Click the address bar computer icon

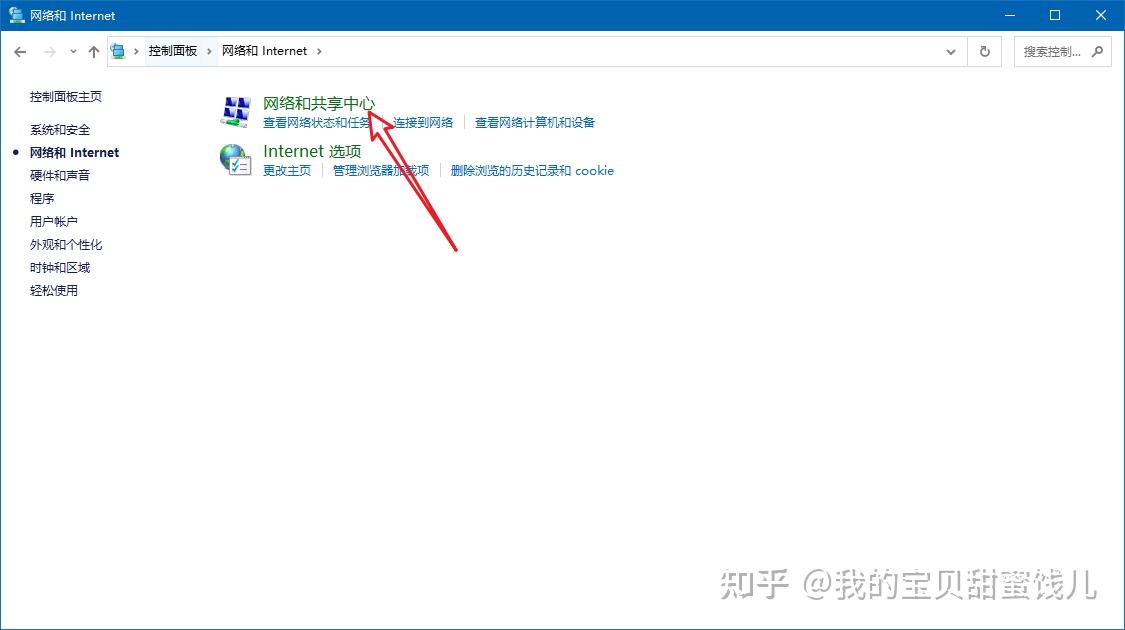coord(118,51)
